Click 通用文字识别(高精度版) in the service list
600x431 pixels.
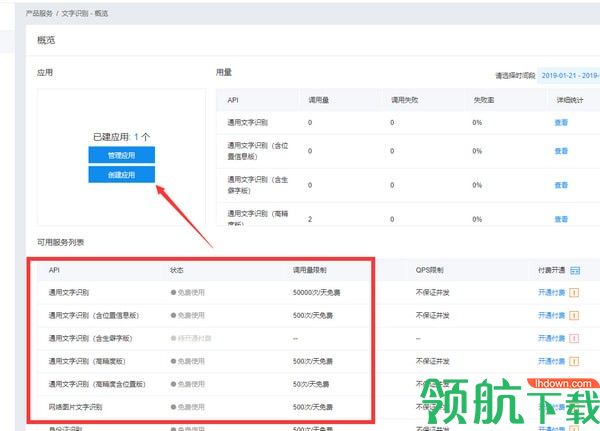click(87, 361)
